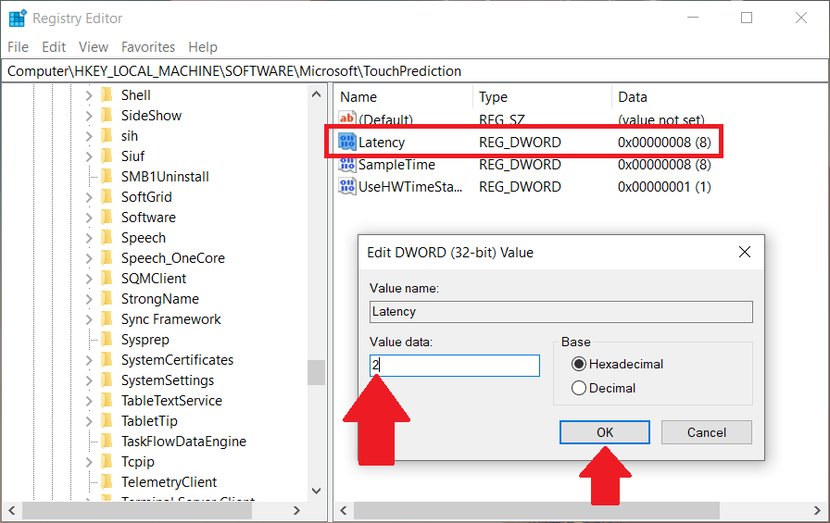Click the Speech folder icon

coord(107,237)
